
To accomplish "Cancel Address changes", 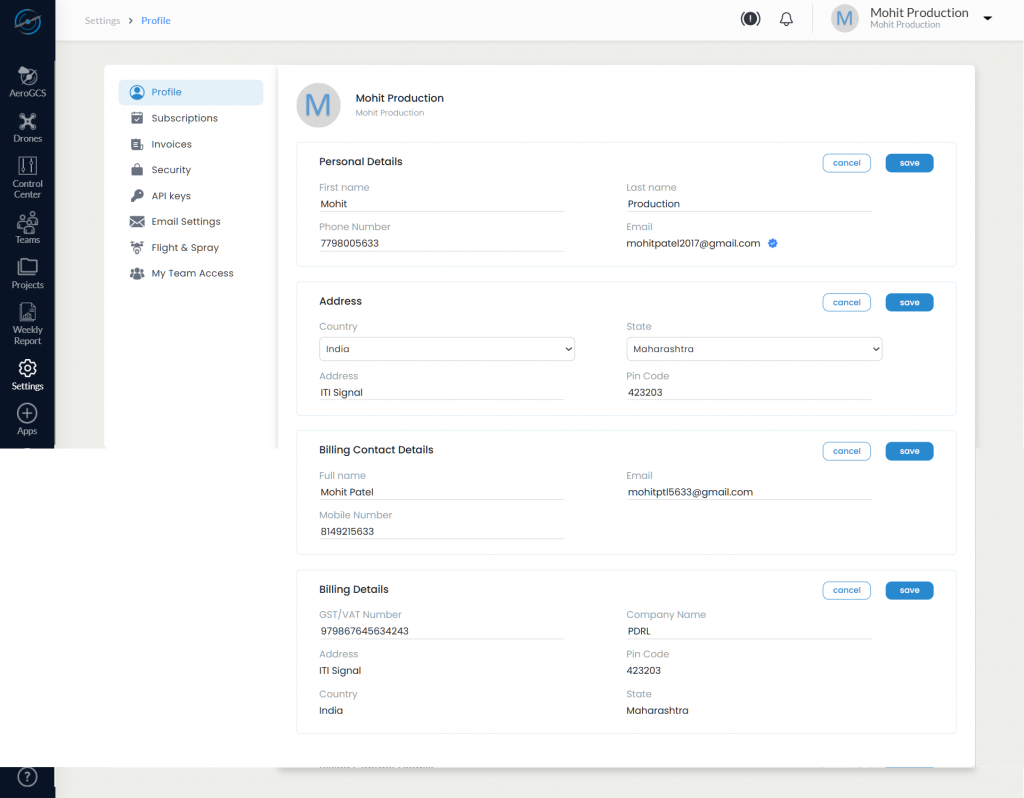I will pyautogui.click(x=846, y=302).
